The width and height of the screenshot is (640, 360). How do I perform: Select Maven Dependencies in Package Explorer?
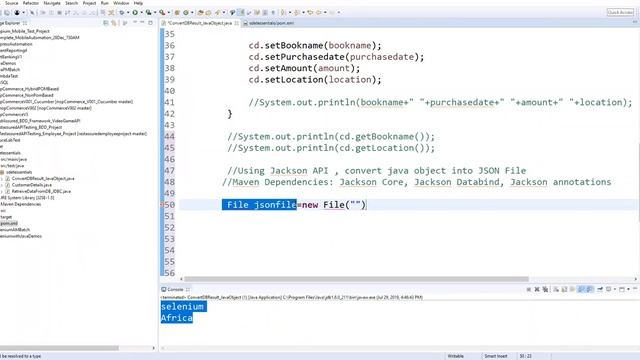21,204
